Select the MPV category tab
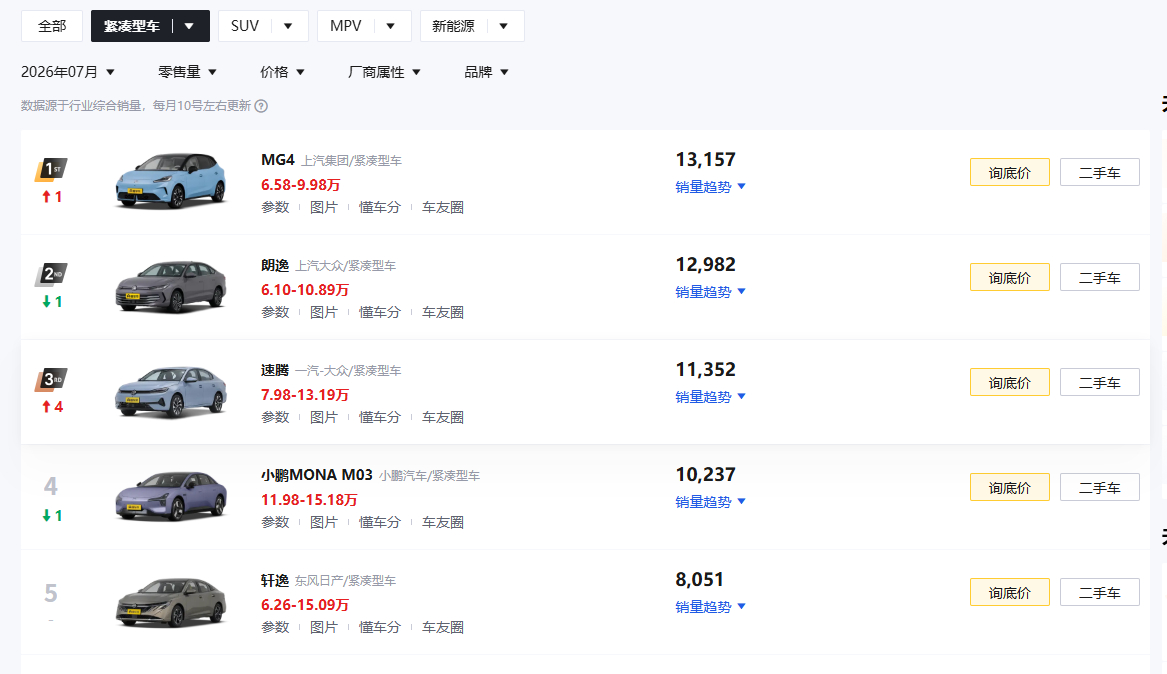Screen dimensions: 1167x674 click(x=345, y=26)
